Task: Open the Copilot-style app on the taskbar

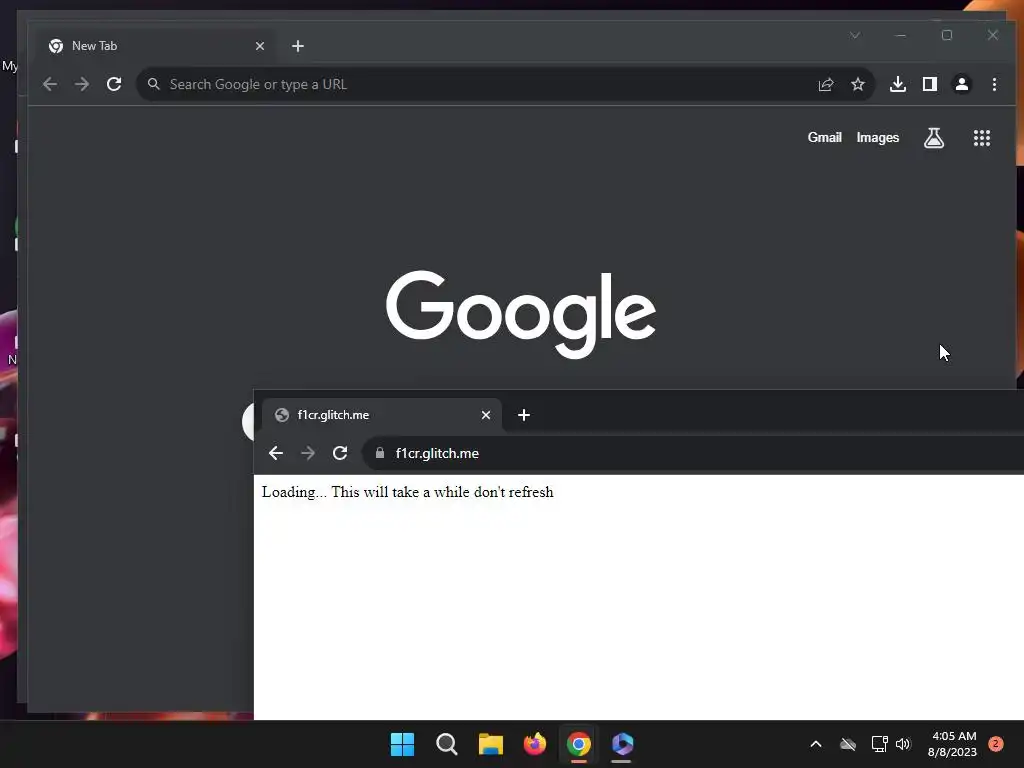Action: (x=622, y=744)
